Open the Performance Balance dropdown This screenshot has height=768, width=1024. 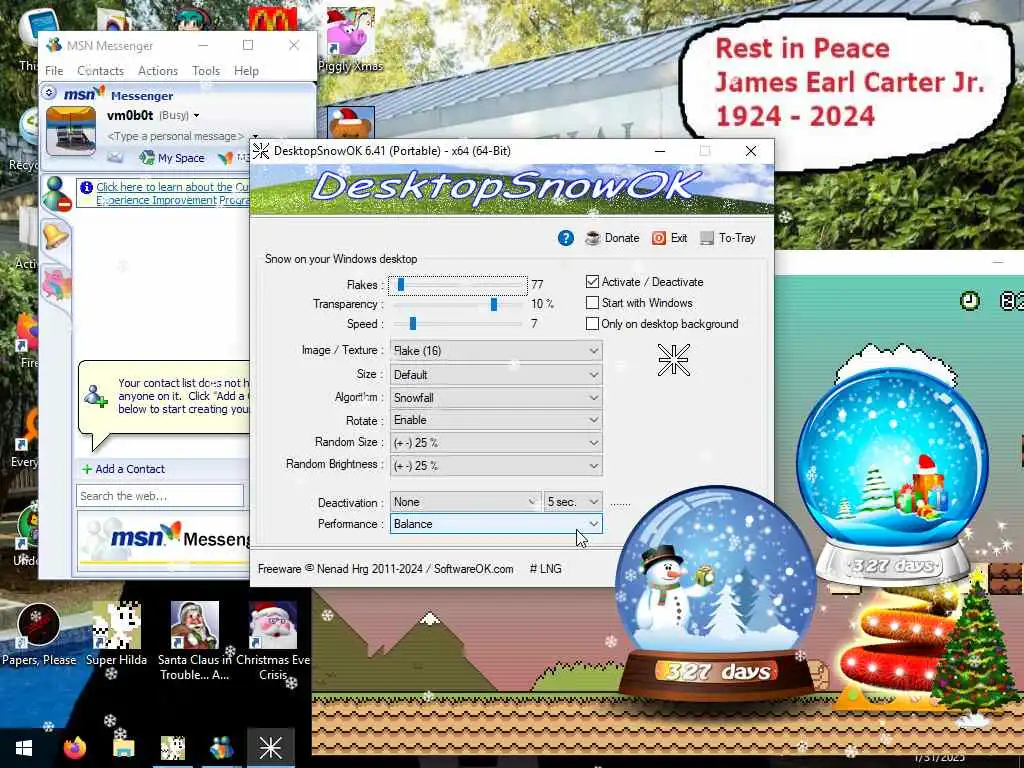(x=496, y=524)
